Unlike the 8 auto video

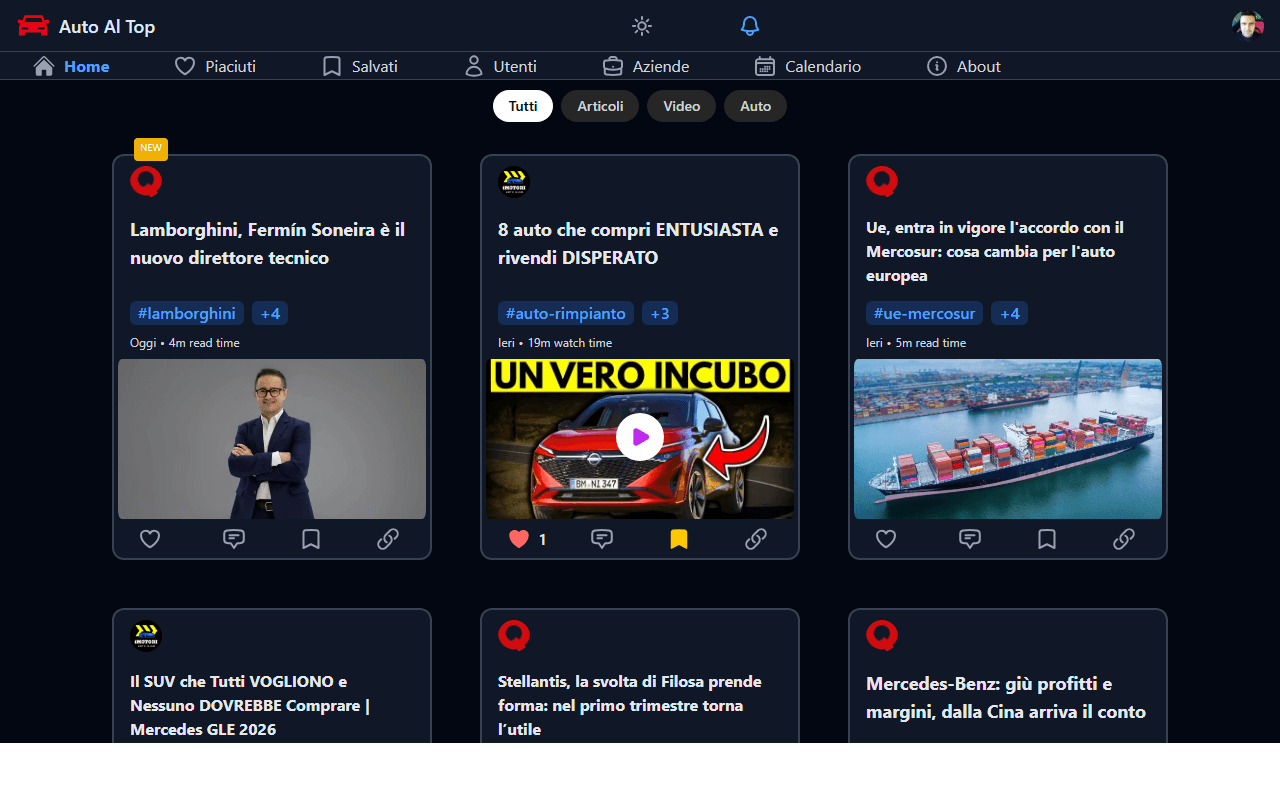518,539
